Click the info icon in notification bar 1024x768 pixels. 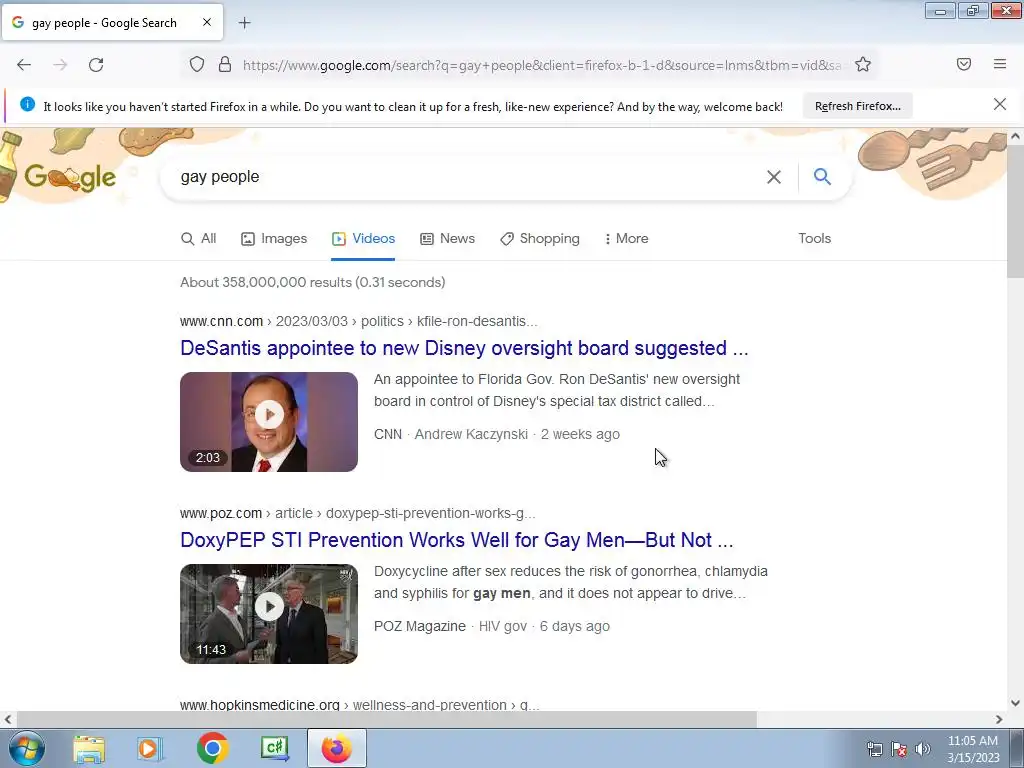pyautogui.click(x=27, y=104)
